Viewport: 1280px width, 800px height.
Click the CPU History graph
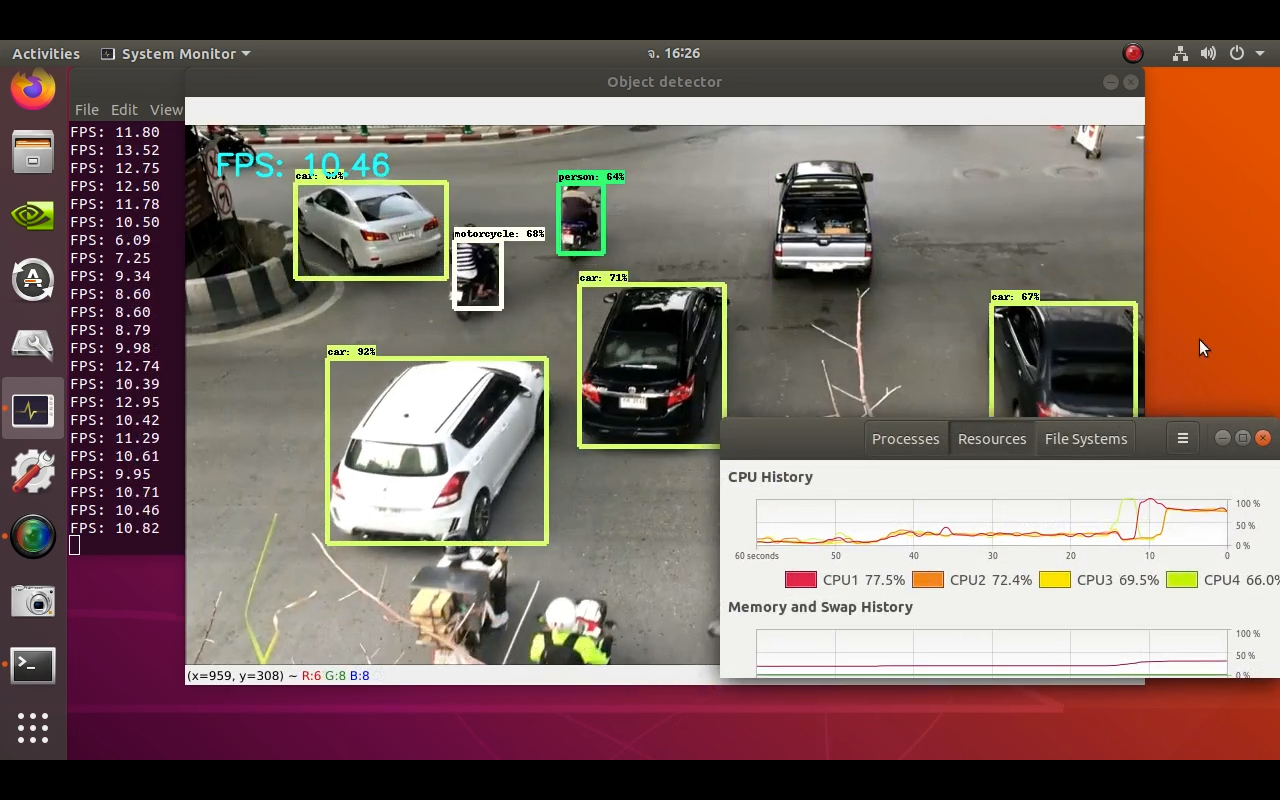click(992, 522)
